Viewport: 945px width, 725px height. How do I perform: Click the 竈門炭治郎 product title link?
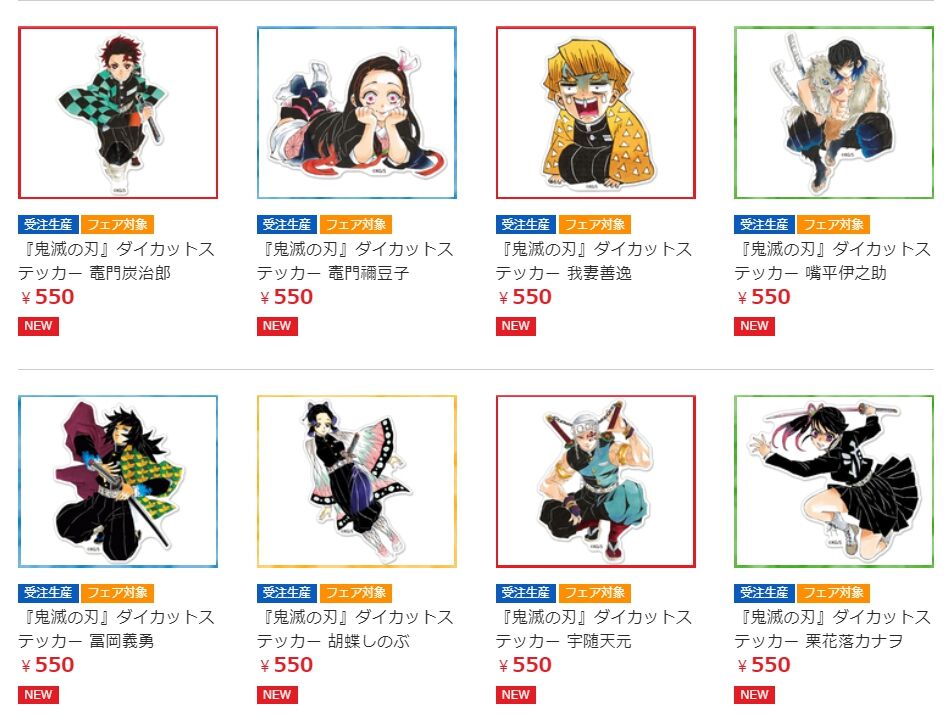coord(117,261)
